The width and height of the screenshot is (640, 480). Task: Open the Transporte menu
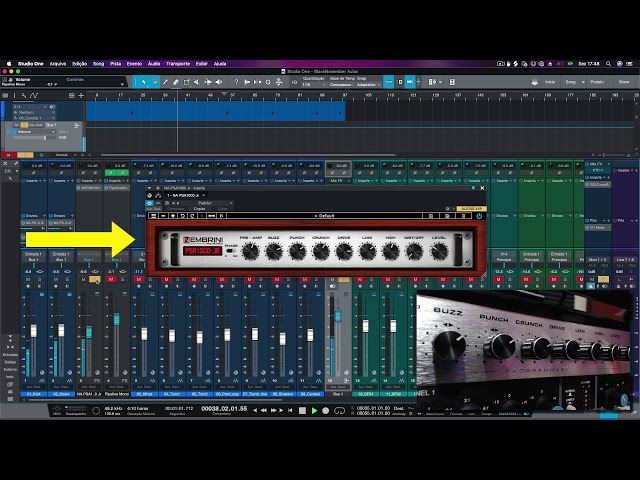pos(178,64)
